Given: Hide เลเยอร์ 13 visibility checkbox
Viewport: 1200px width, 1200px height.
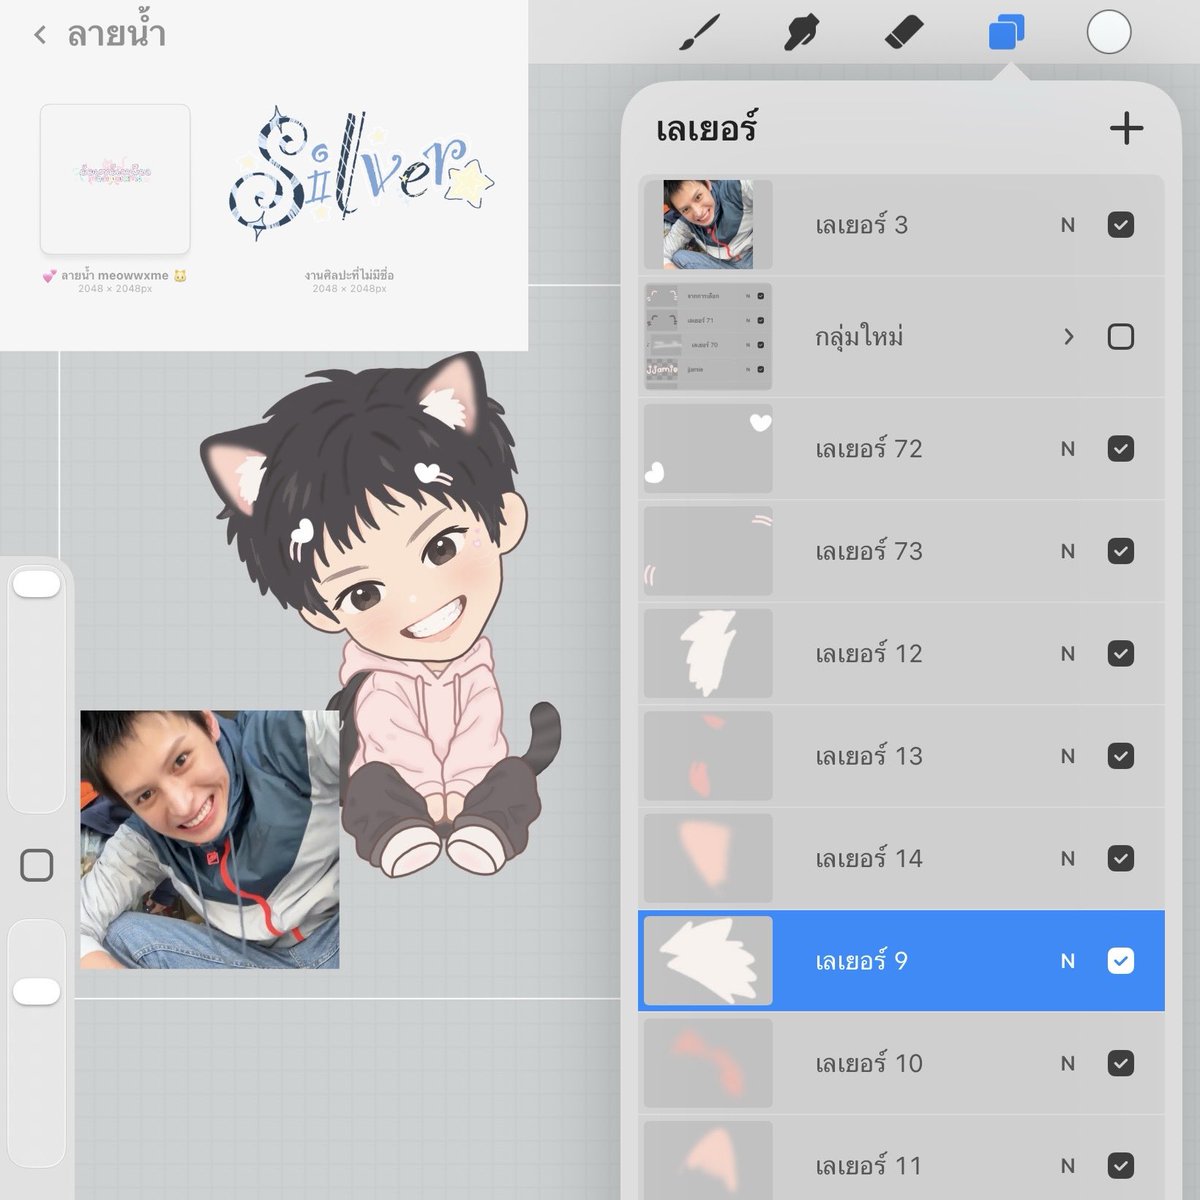Looking at the screenshot, I should point(1121,756).
